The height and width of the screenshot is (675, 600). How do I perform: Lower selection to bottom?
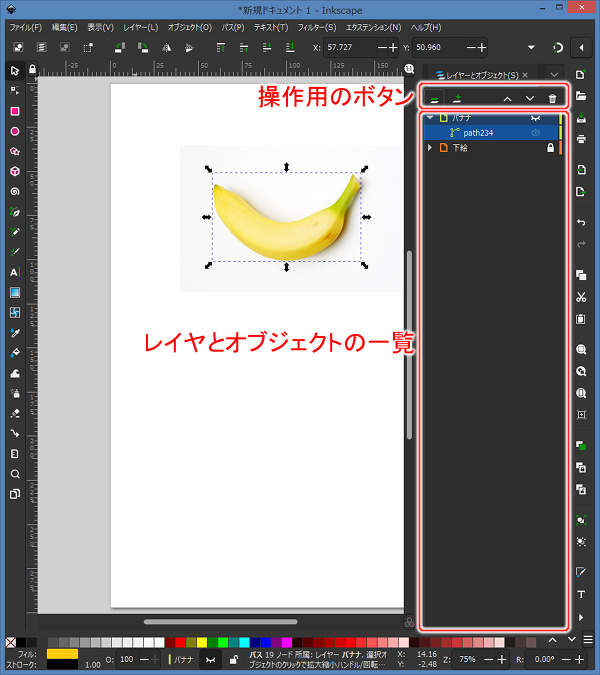(x=290, y=47)
